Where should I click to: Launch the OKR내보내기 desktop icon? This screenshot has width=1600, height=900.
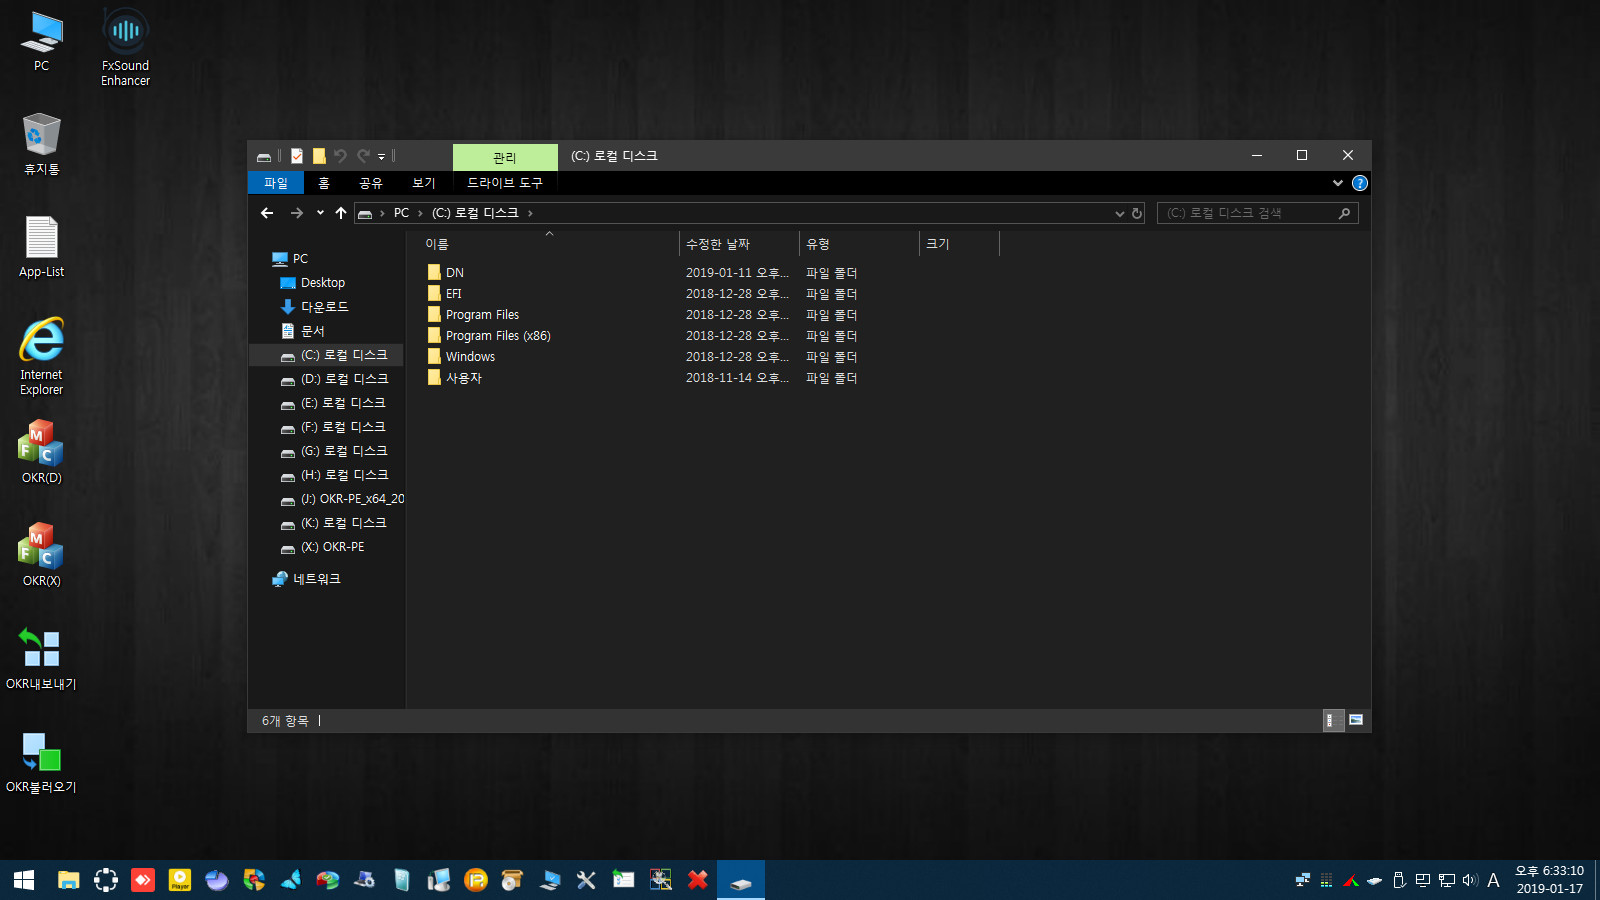coord(41,658)
